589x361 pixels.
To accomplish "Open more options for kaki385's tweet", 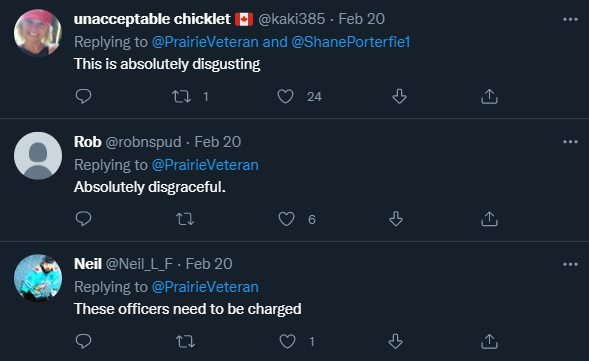I will [570, 19].
